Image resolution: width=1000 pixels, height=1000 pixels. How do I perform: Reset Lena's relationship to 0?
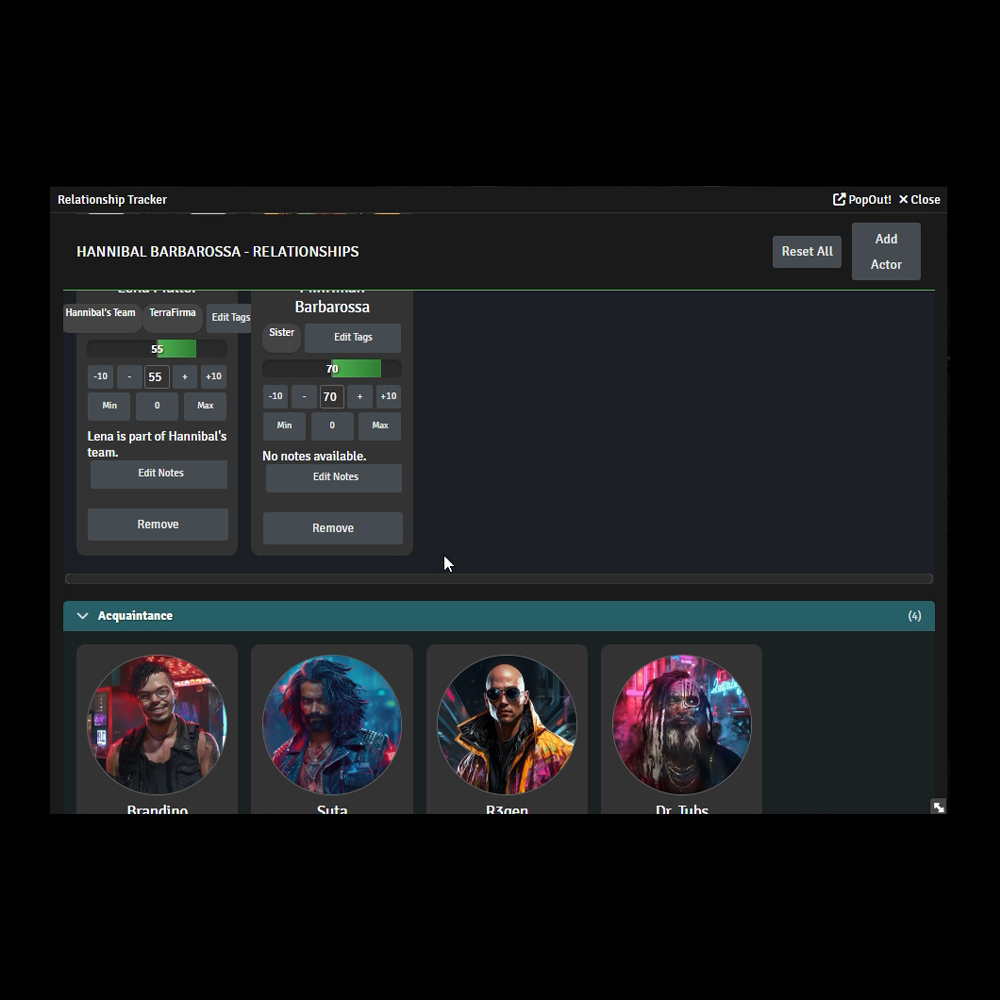coord(157,406)
